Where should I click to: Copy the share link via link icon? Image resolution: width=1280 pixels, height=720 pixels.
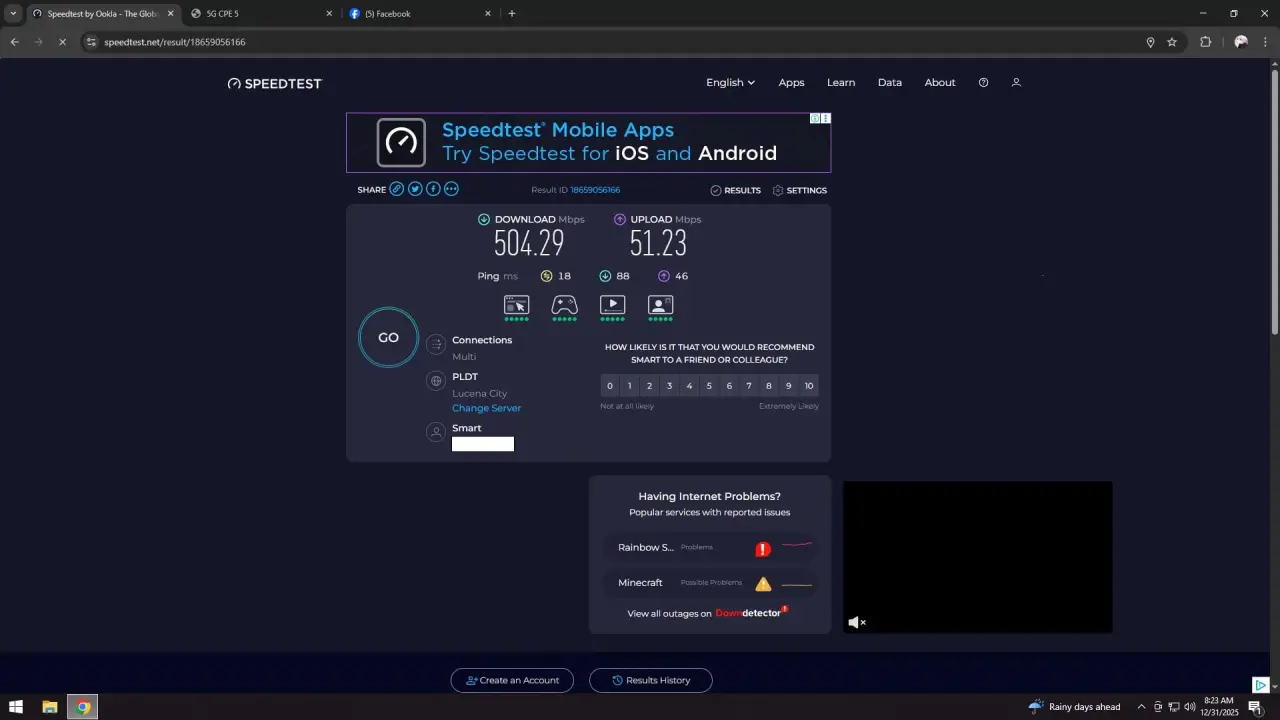coord(397,189)
